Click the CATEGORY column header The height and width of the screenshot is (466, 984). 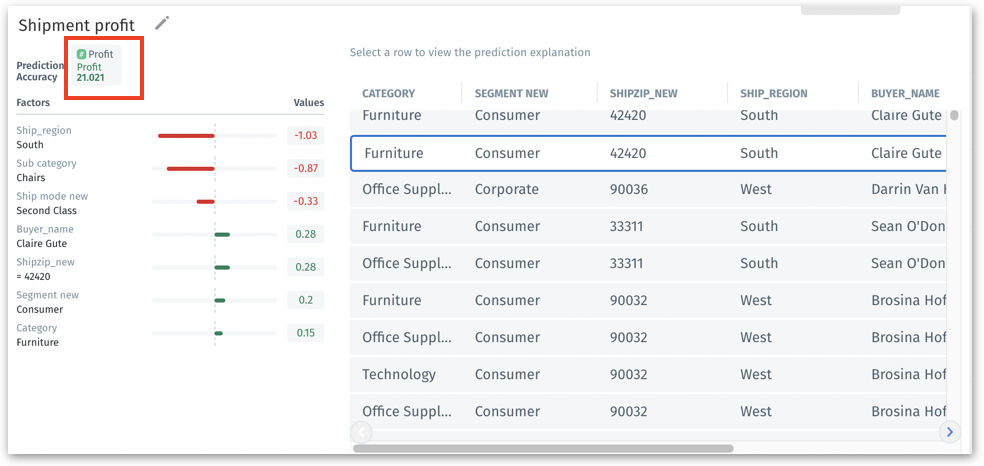388,94
